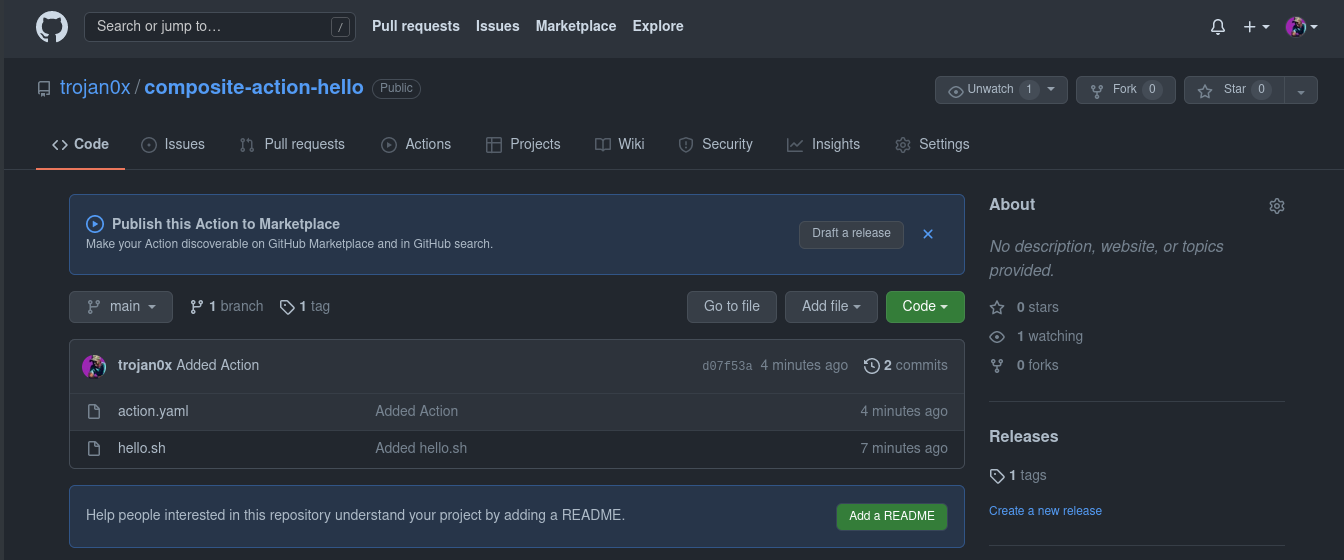Open the Wiki tab
Image resolution: width=1344 pixels, height=560 pixels.
tap(620, 144)
